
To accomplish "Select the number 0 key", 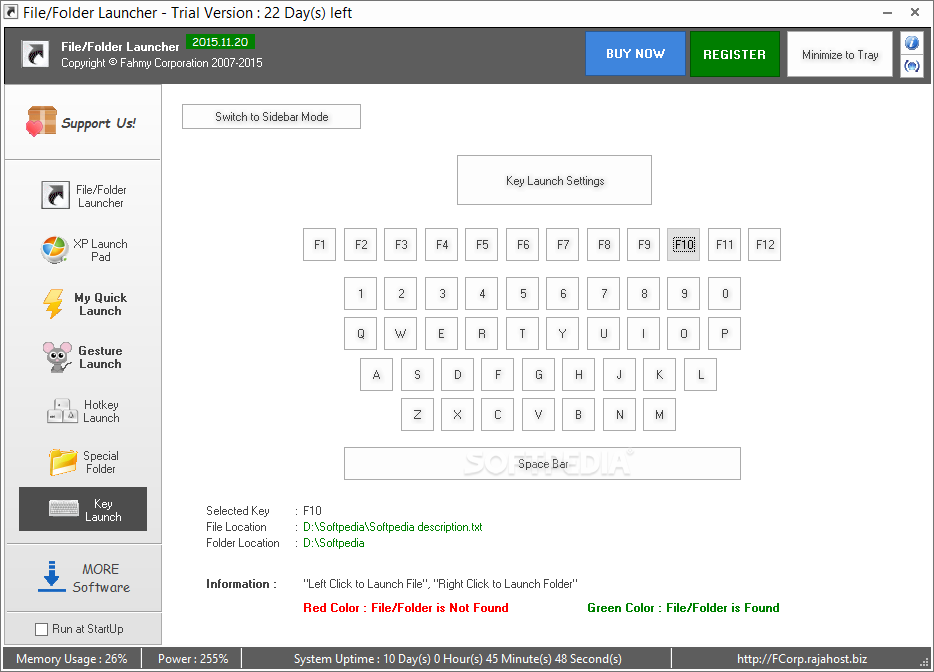I will 724,294.
